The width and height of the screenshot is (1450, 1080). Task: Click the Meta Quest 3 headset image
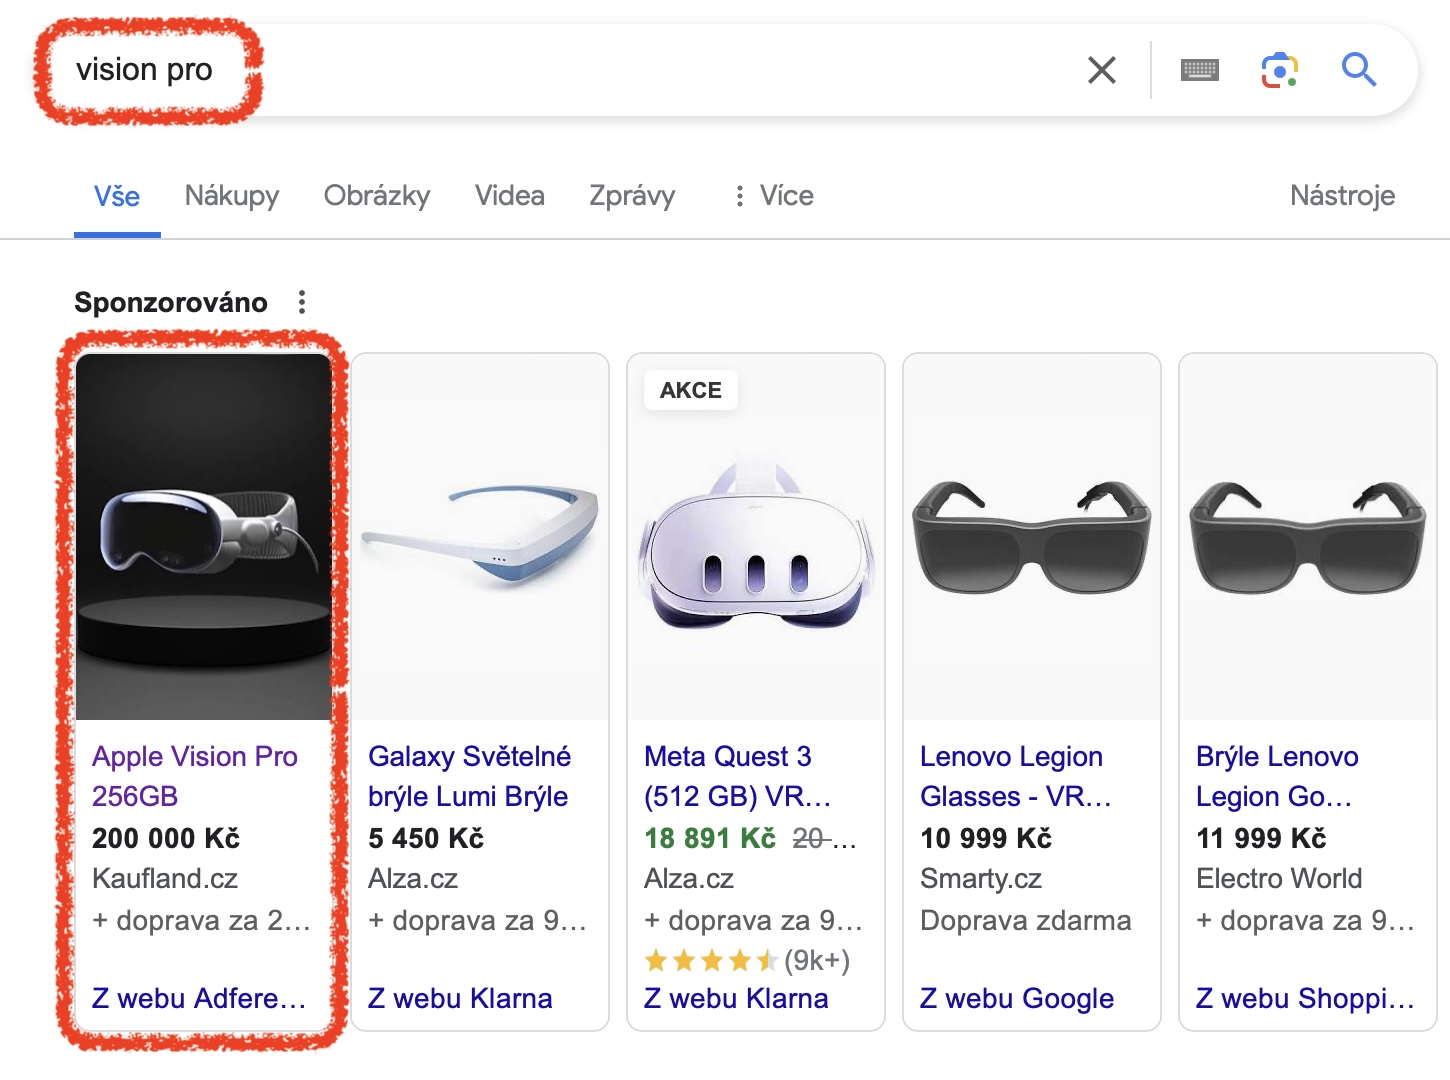pos(756,536)
